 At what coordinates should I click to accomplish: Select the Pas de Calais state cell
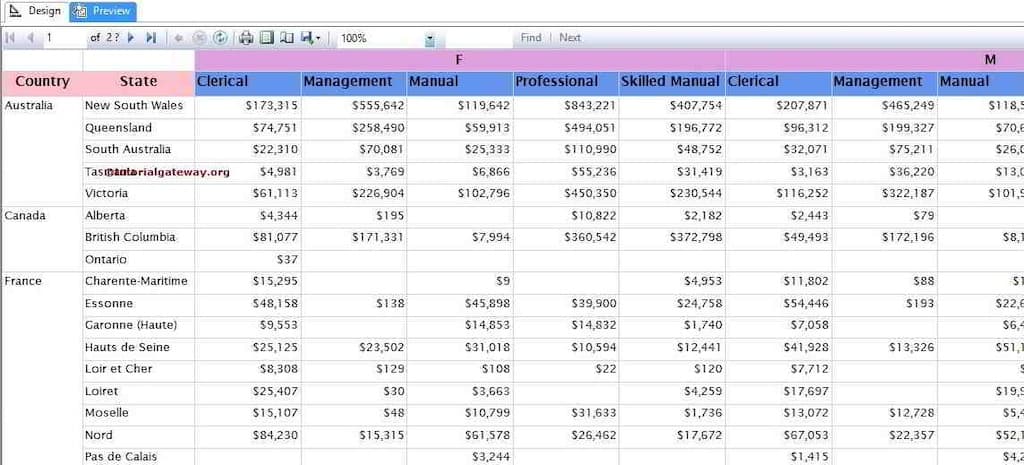138,457
